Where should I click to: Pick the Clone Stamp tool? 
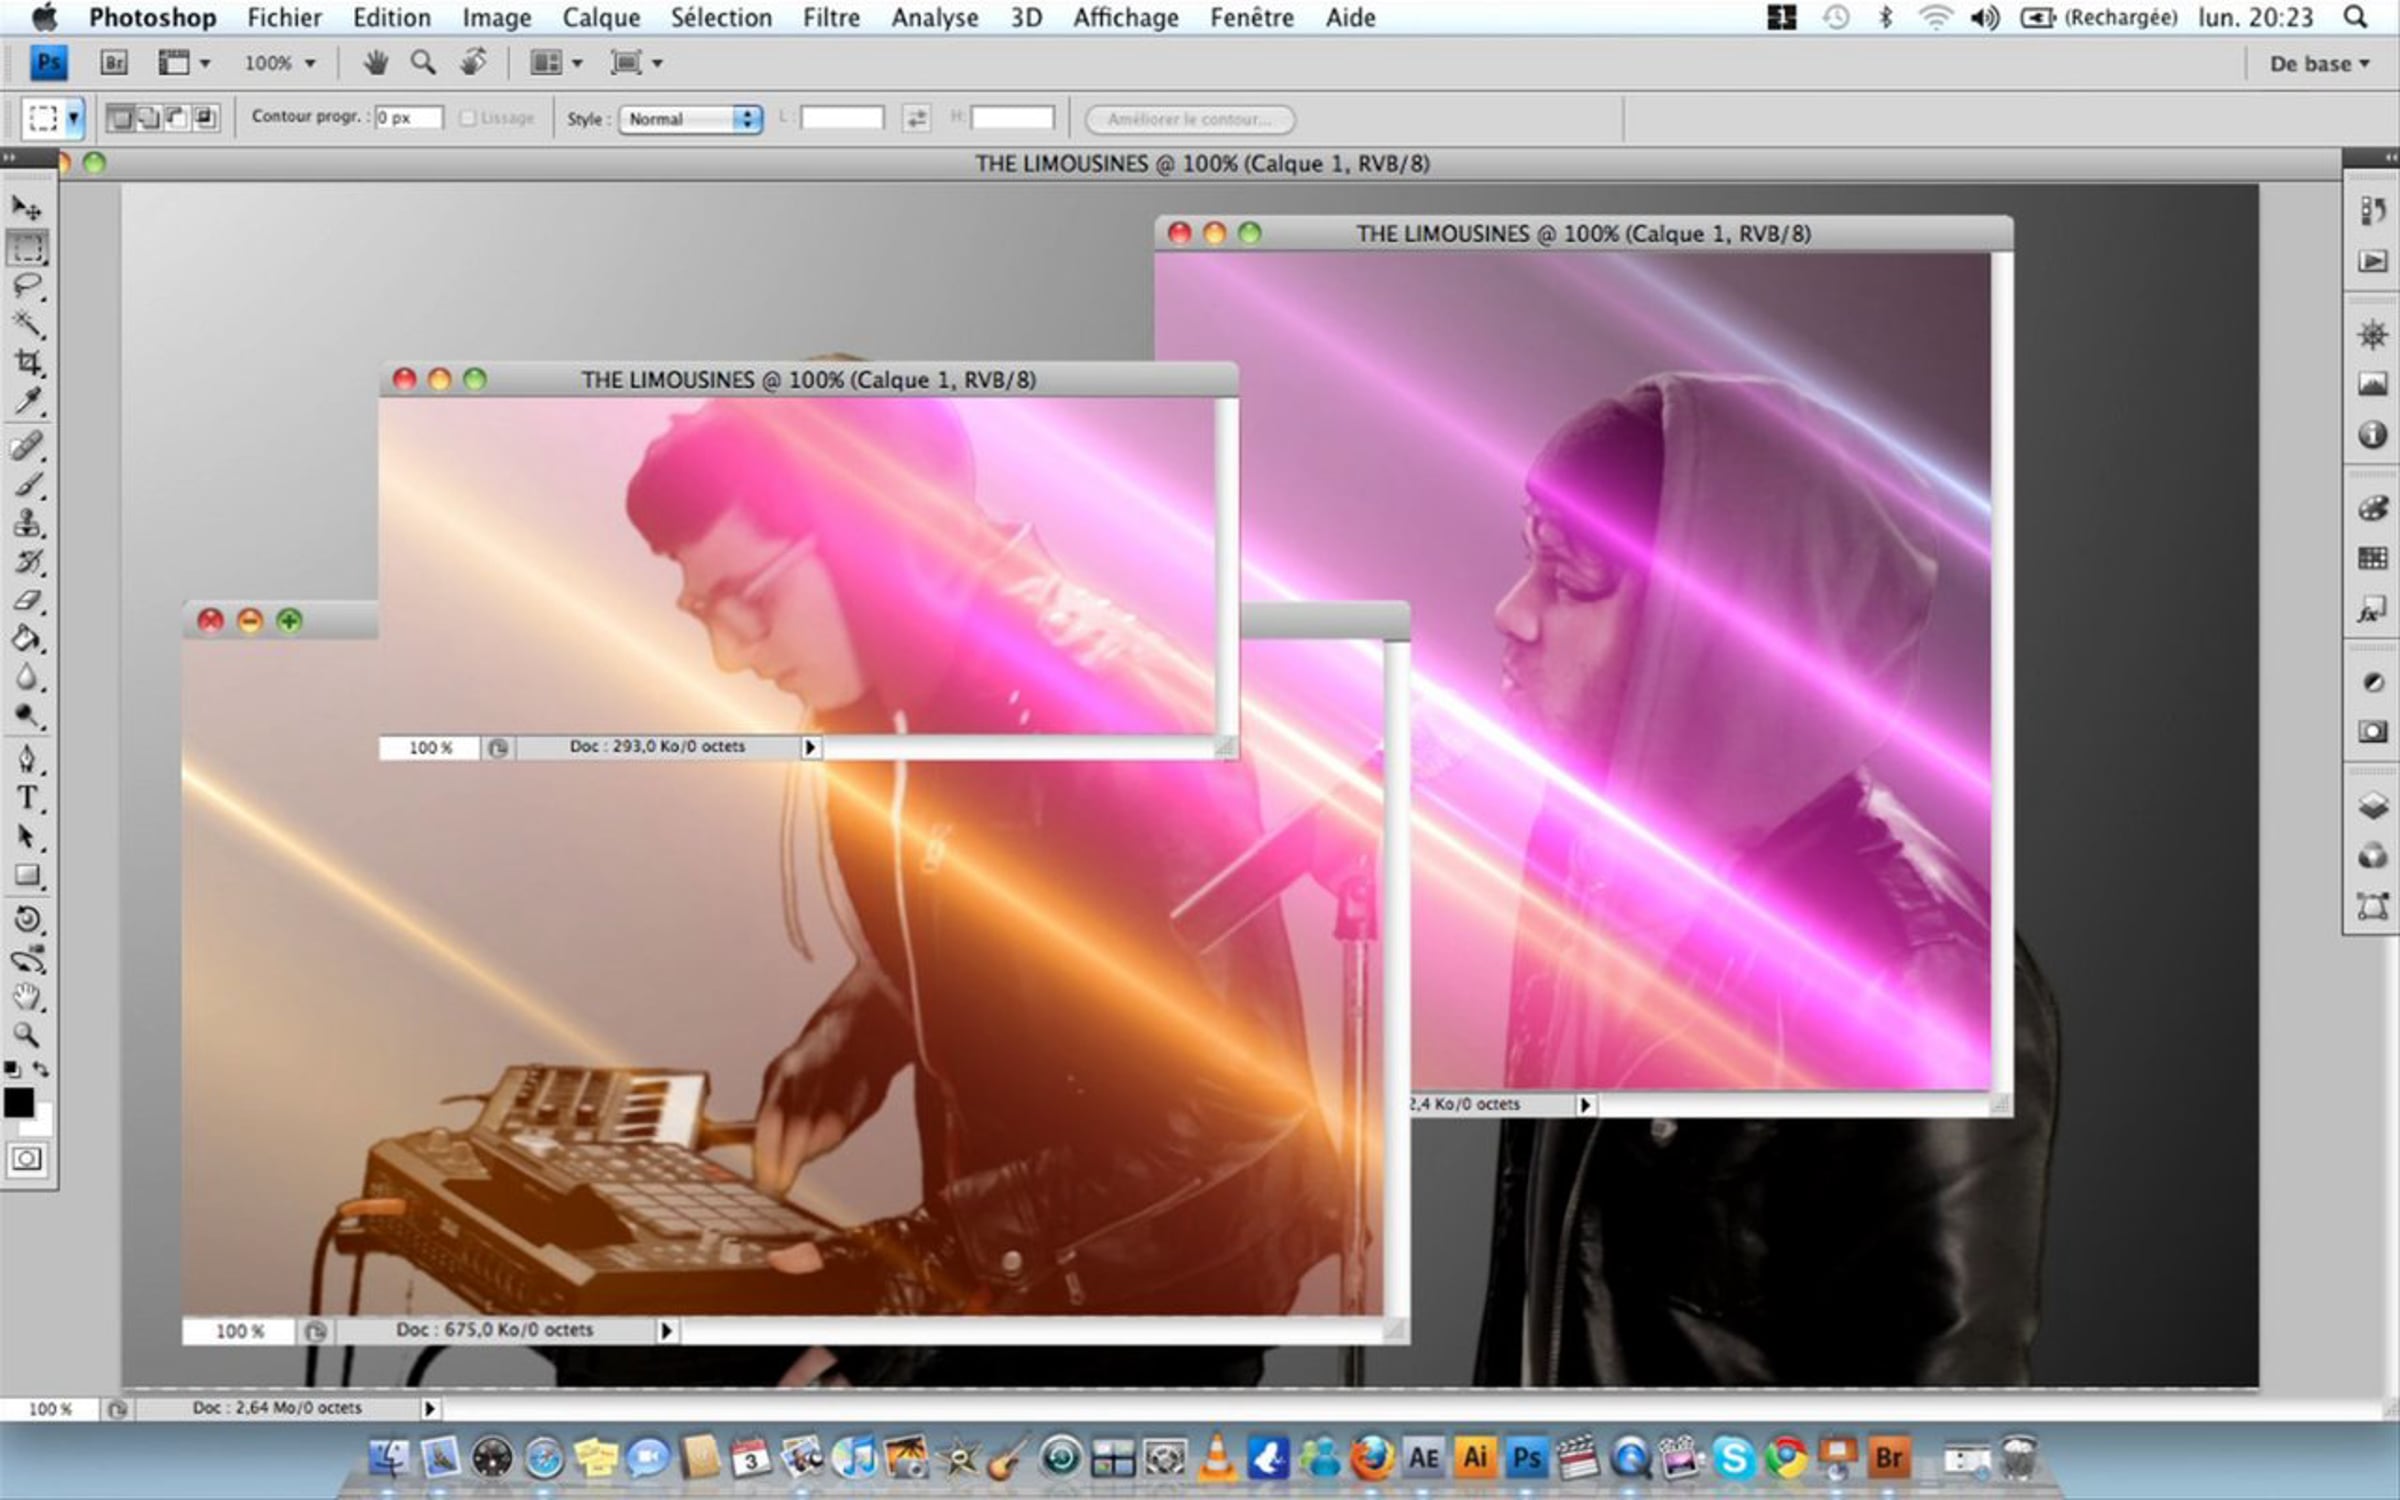(27, 523)
